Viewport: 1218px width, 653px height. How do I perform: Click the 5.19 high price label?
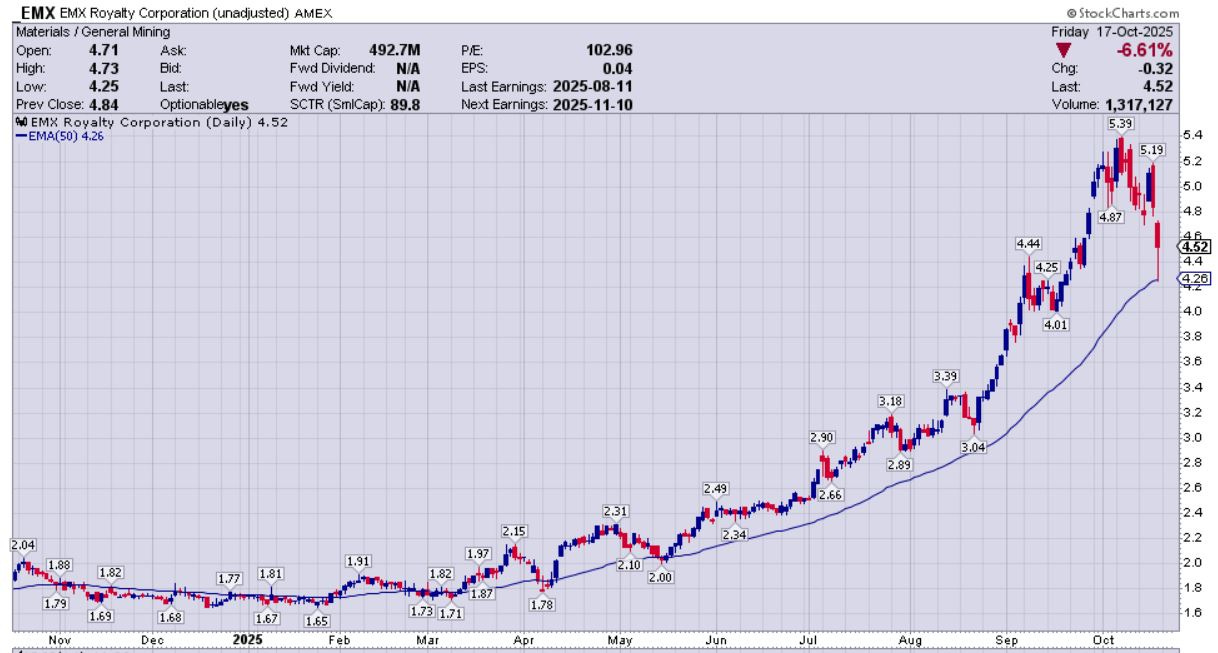point(1152,150)
